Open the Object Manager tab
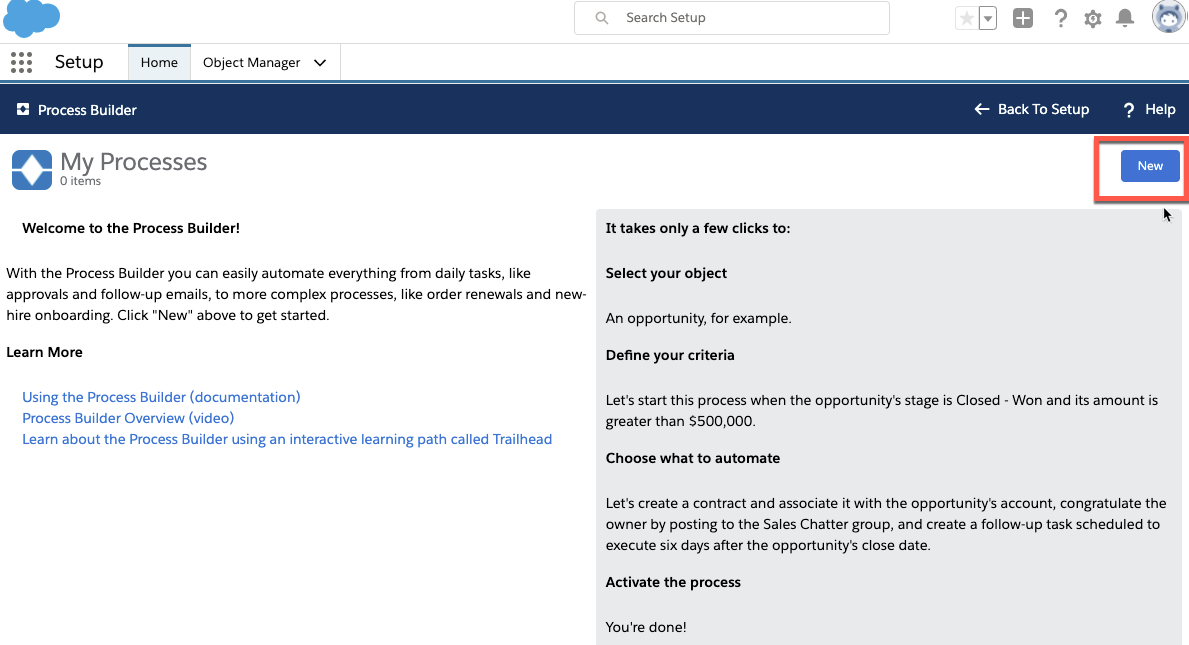 click(252, 63)
